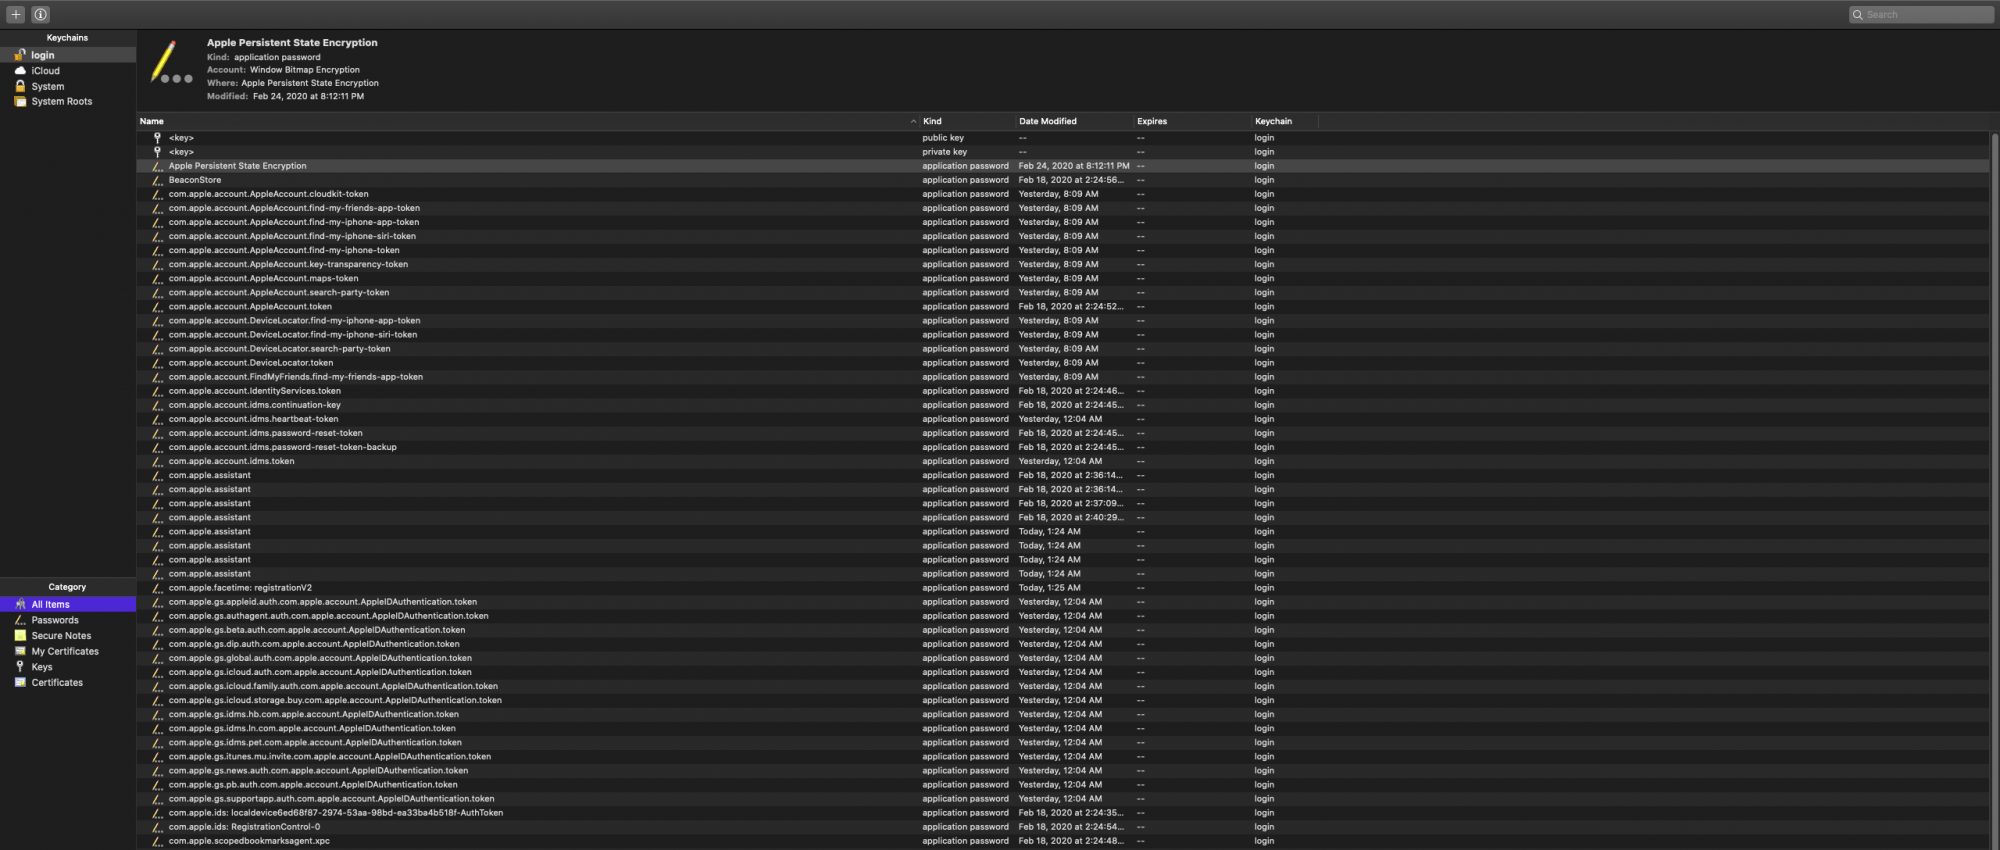This screenshot has height=850, width=2000.
Task: Show the All Items category
Action: [68, 604]
